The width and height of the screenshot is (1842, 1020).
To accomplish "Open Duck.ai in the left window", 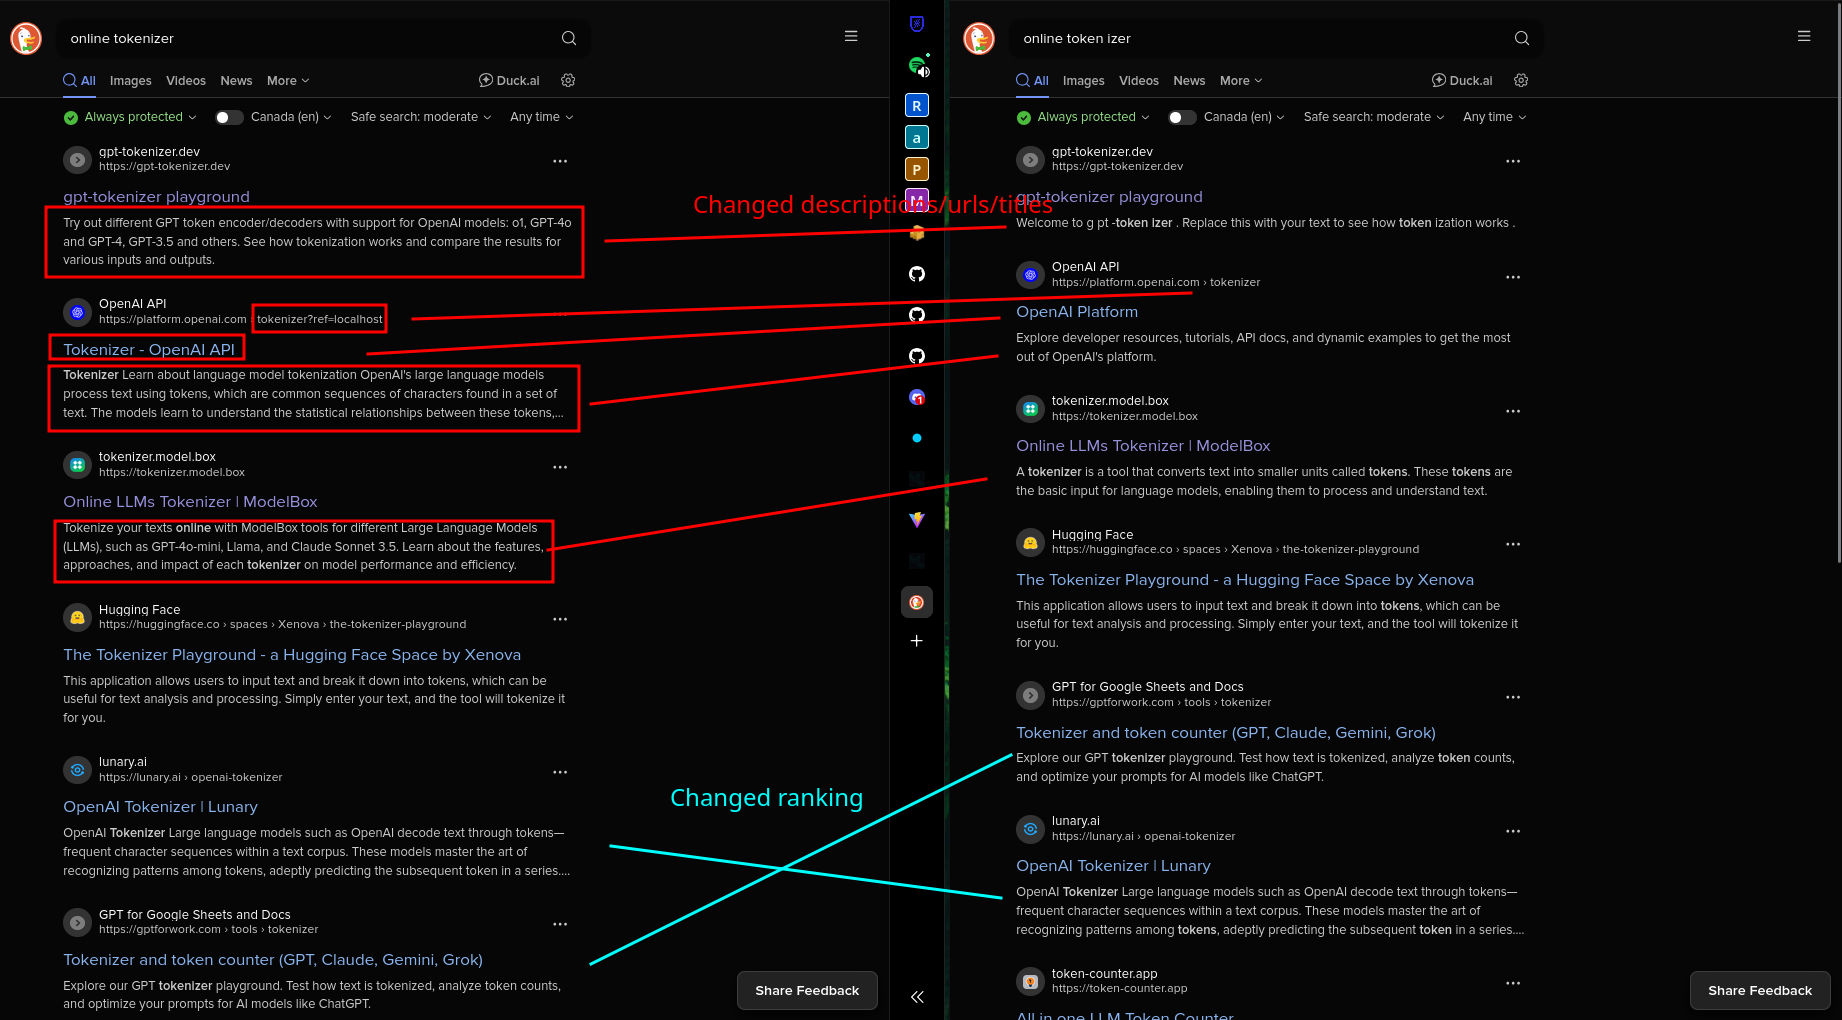I will coord(509,81).
